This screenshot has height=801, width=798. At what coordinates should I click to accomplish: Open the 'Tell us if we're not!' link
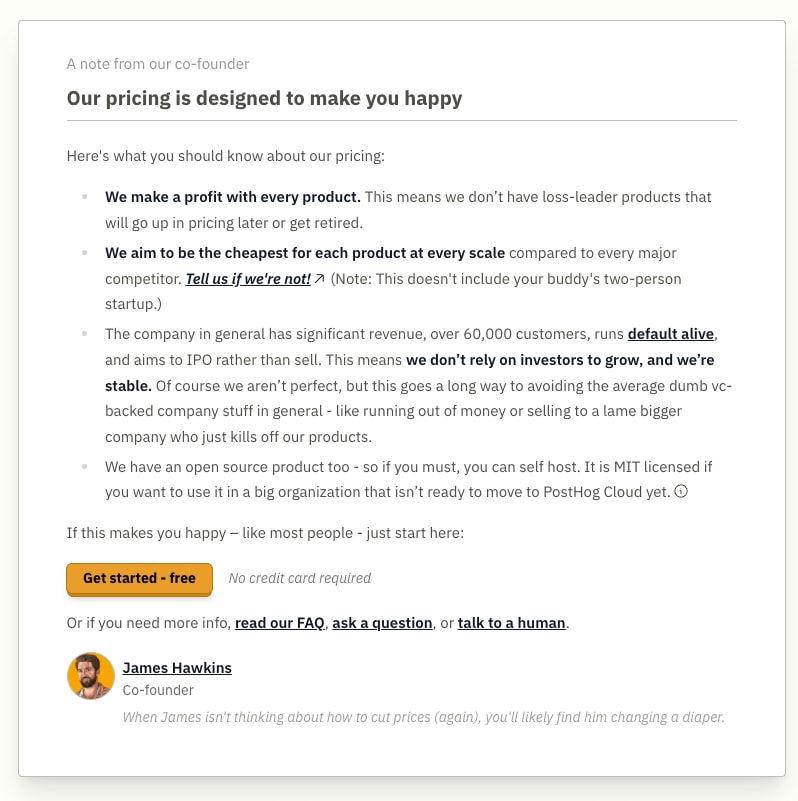pyautogui.click(x=248, y=279)
